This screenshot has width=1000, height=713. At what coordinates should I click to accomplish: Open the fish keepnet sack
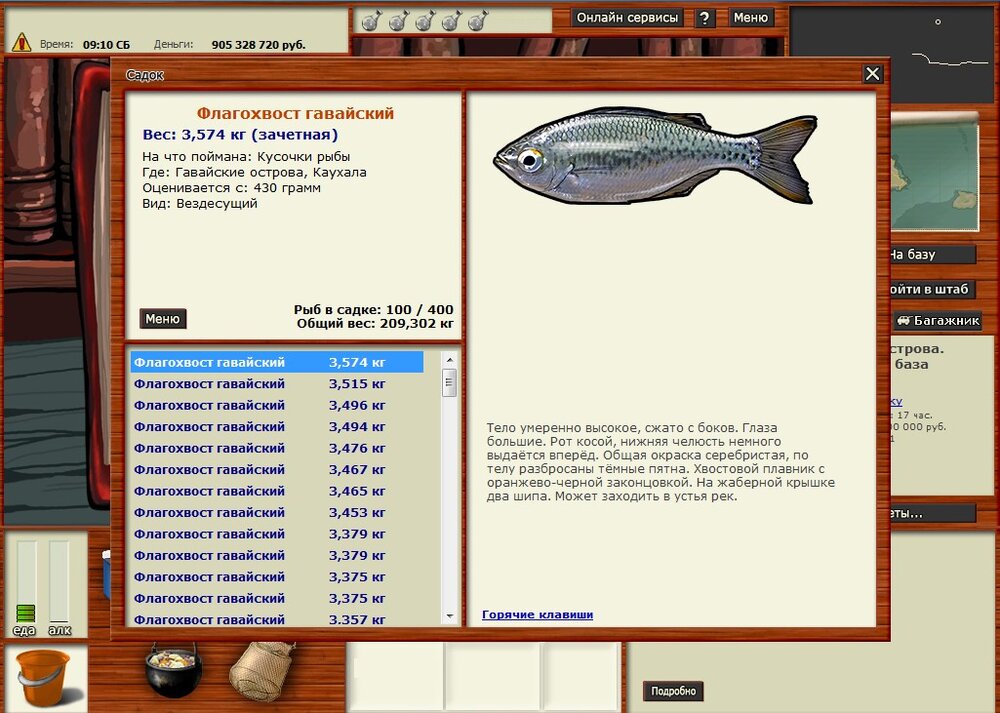262,669
